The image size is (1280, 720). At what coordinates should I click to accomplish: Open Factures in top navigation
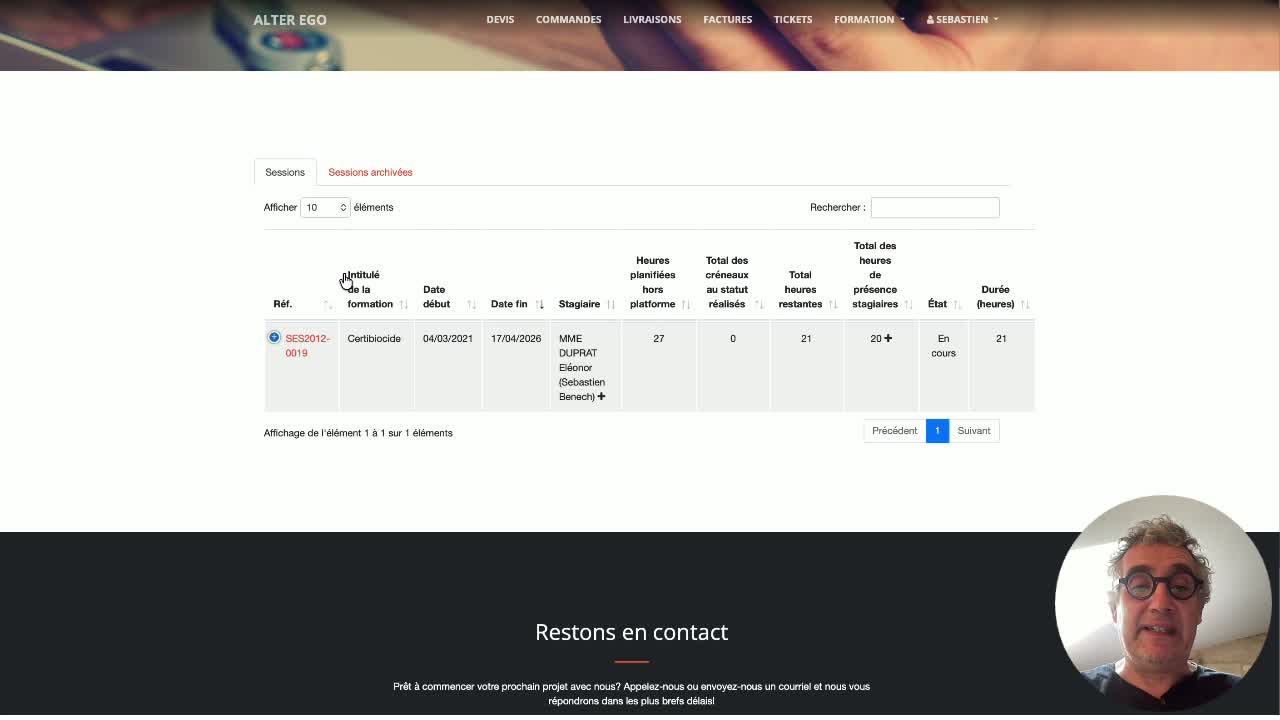727,19
